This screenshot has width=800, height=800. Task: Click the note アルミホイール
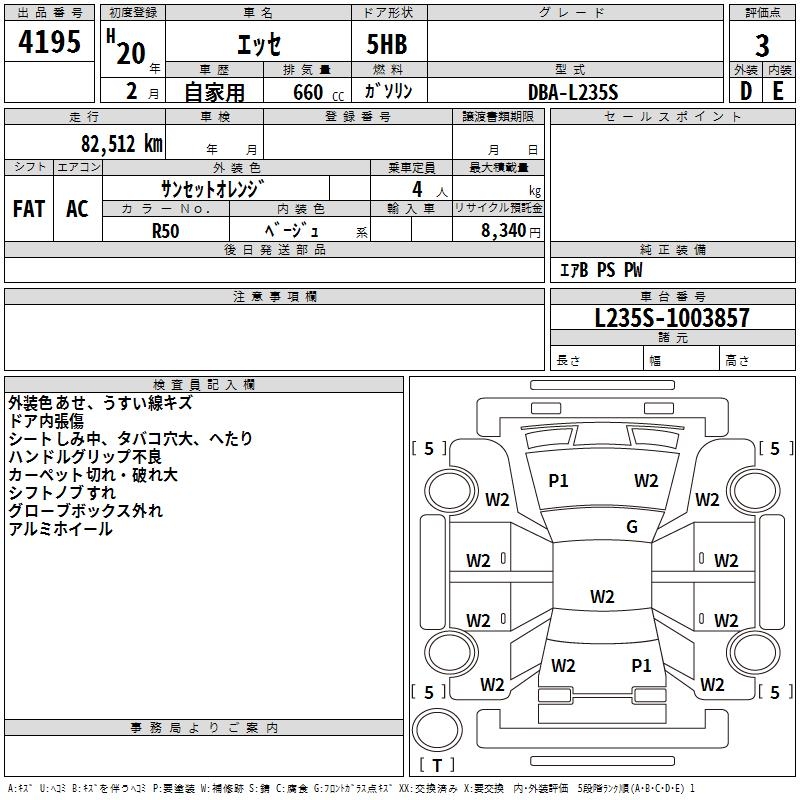click(60, 529)
